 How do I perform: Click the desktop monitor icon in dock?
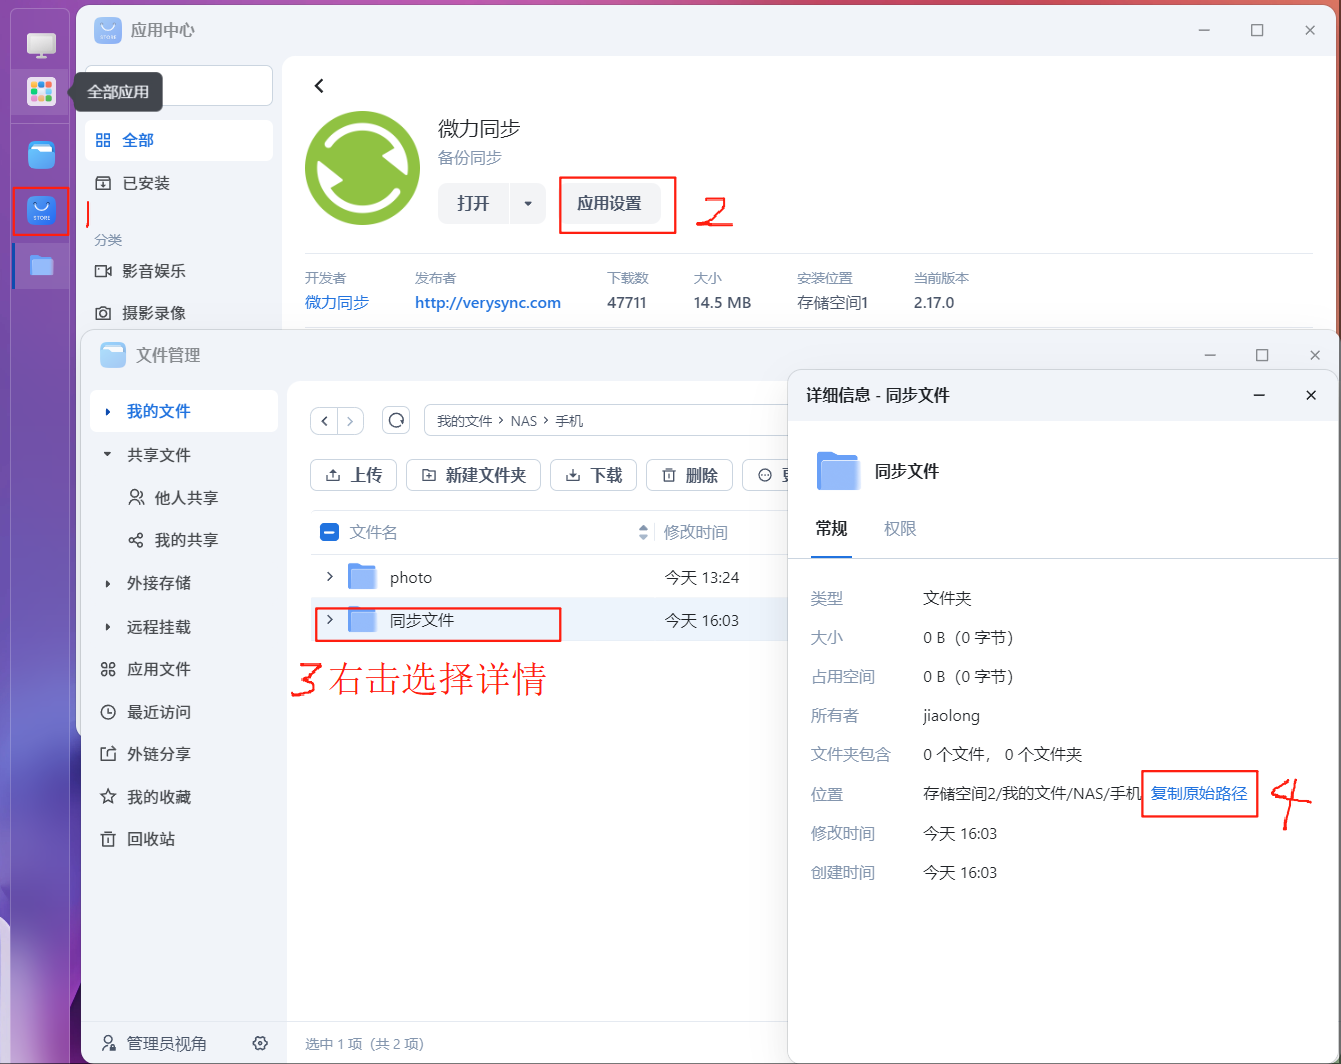41,44
